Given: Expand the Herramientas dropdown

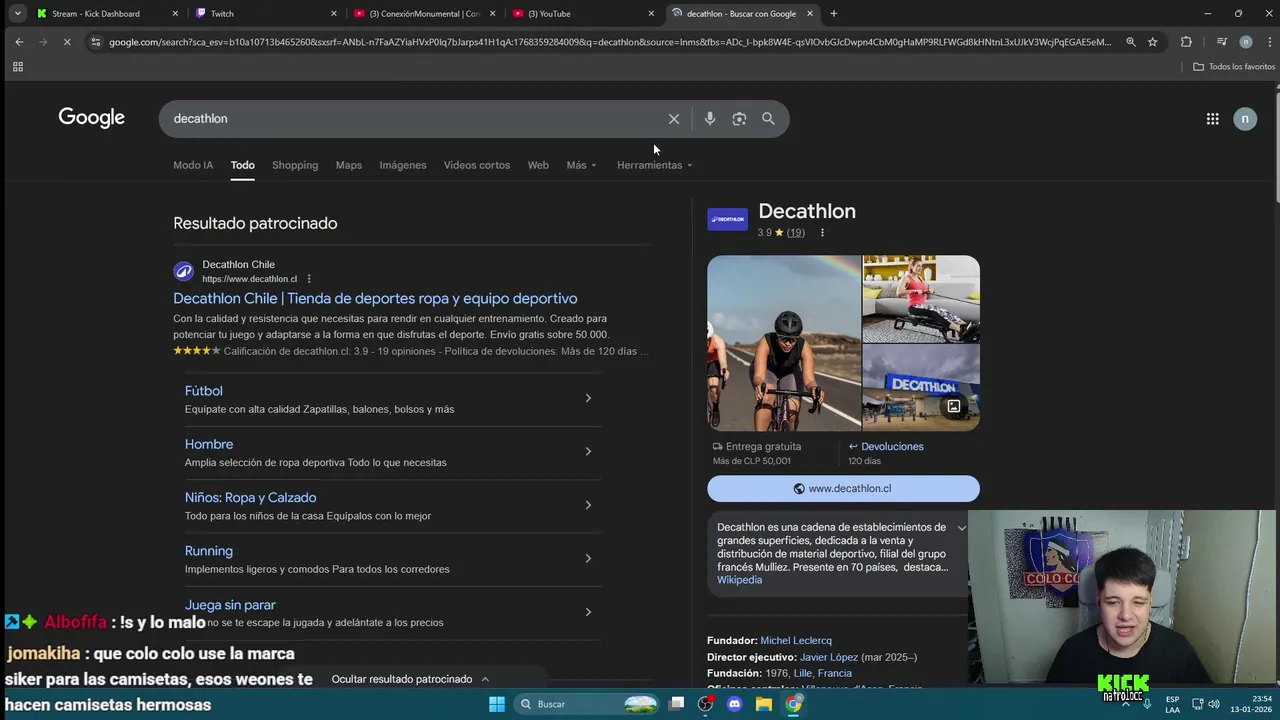Looking at the screenshot, I should (655, 165).
